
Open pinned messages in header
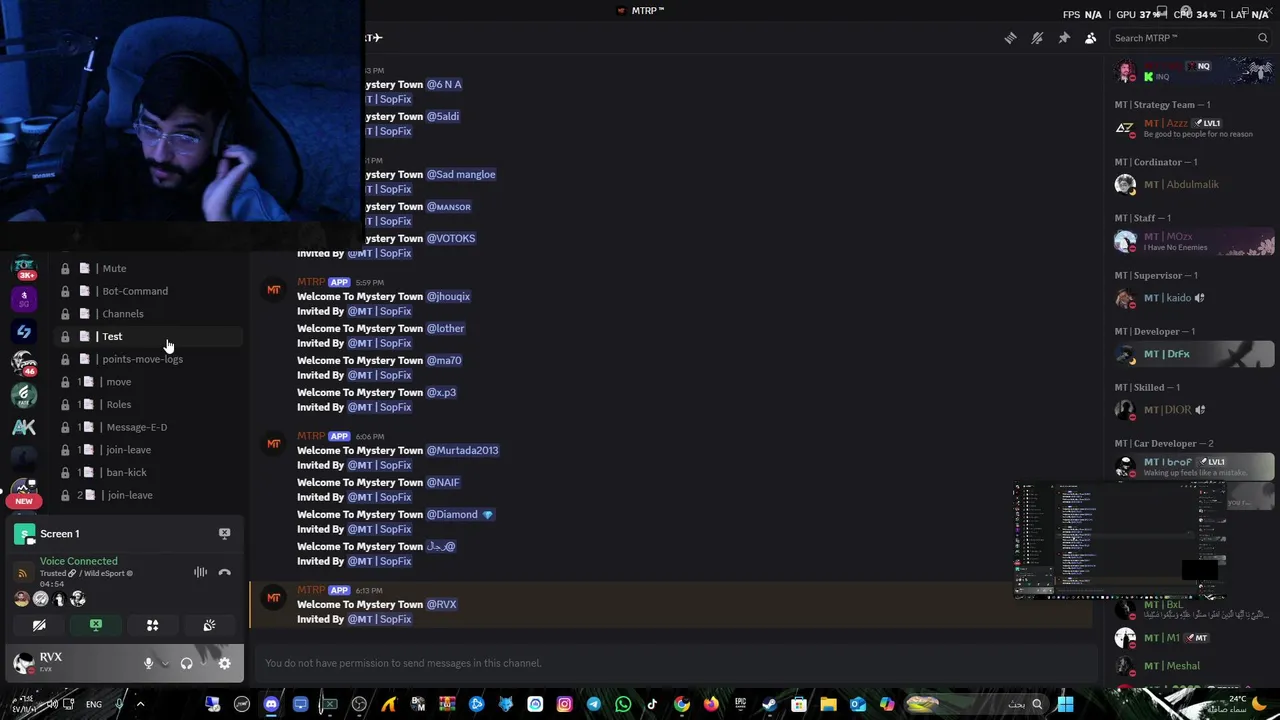tap(1064, 38)
